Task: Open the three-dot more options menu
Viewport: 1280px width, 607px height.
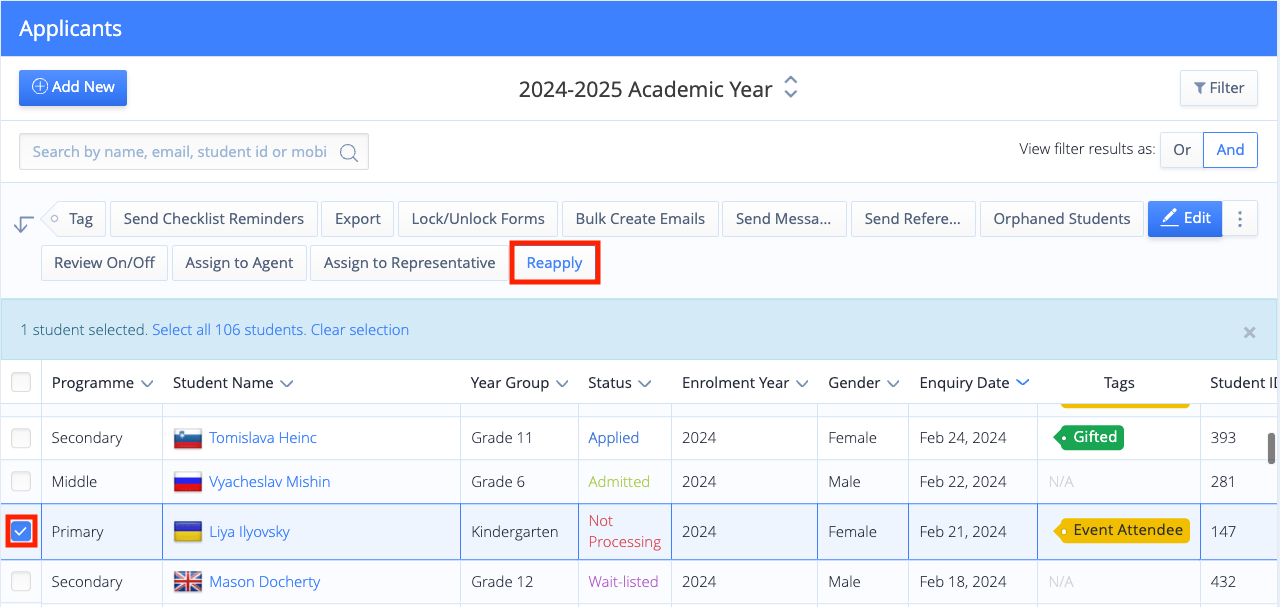Action: coord(1240,219)
